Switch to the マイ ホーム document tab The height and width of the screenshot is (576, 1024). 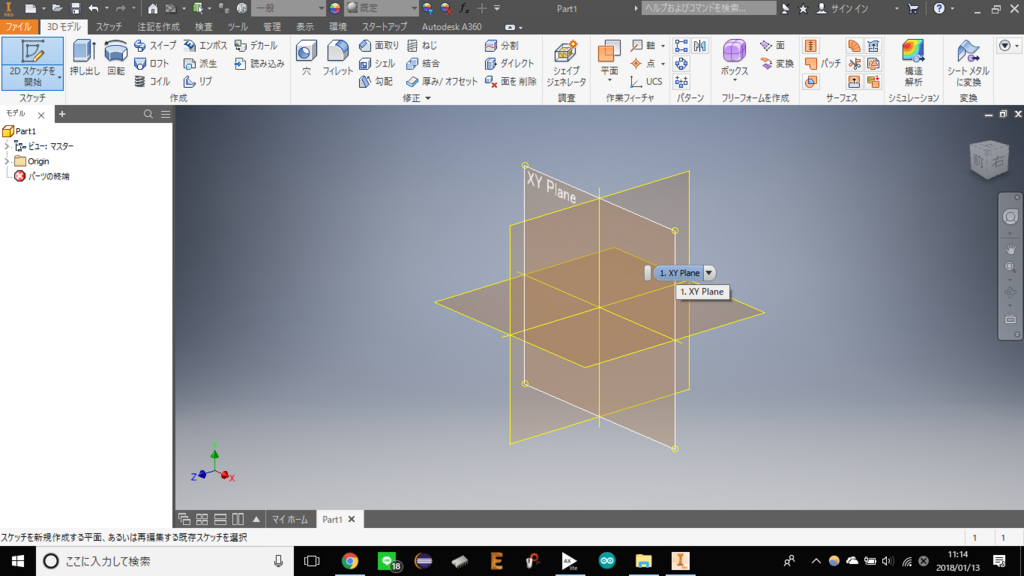(x=290, y=520)
